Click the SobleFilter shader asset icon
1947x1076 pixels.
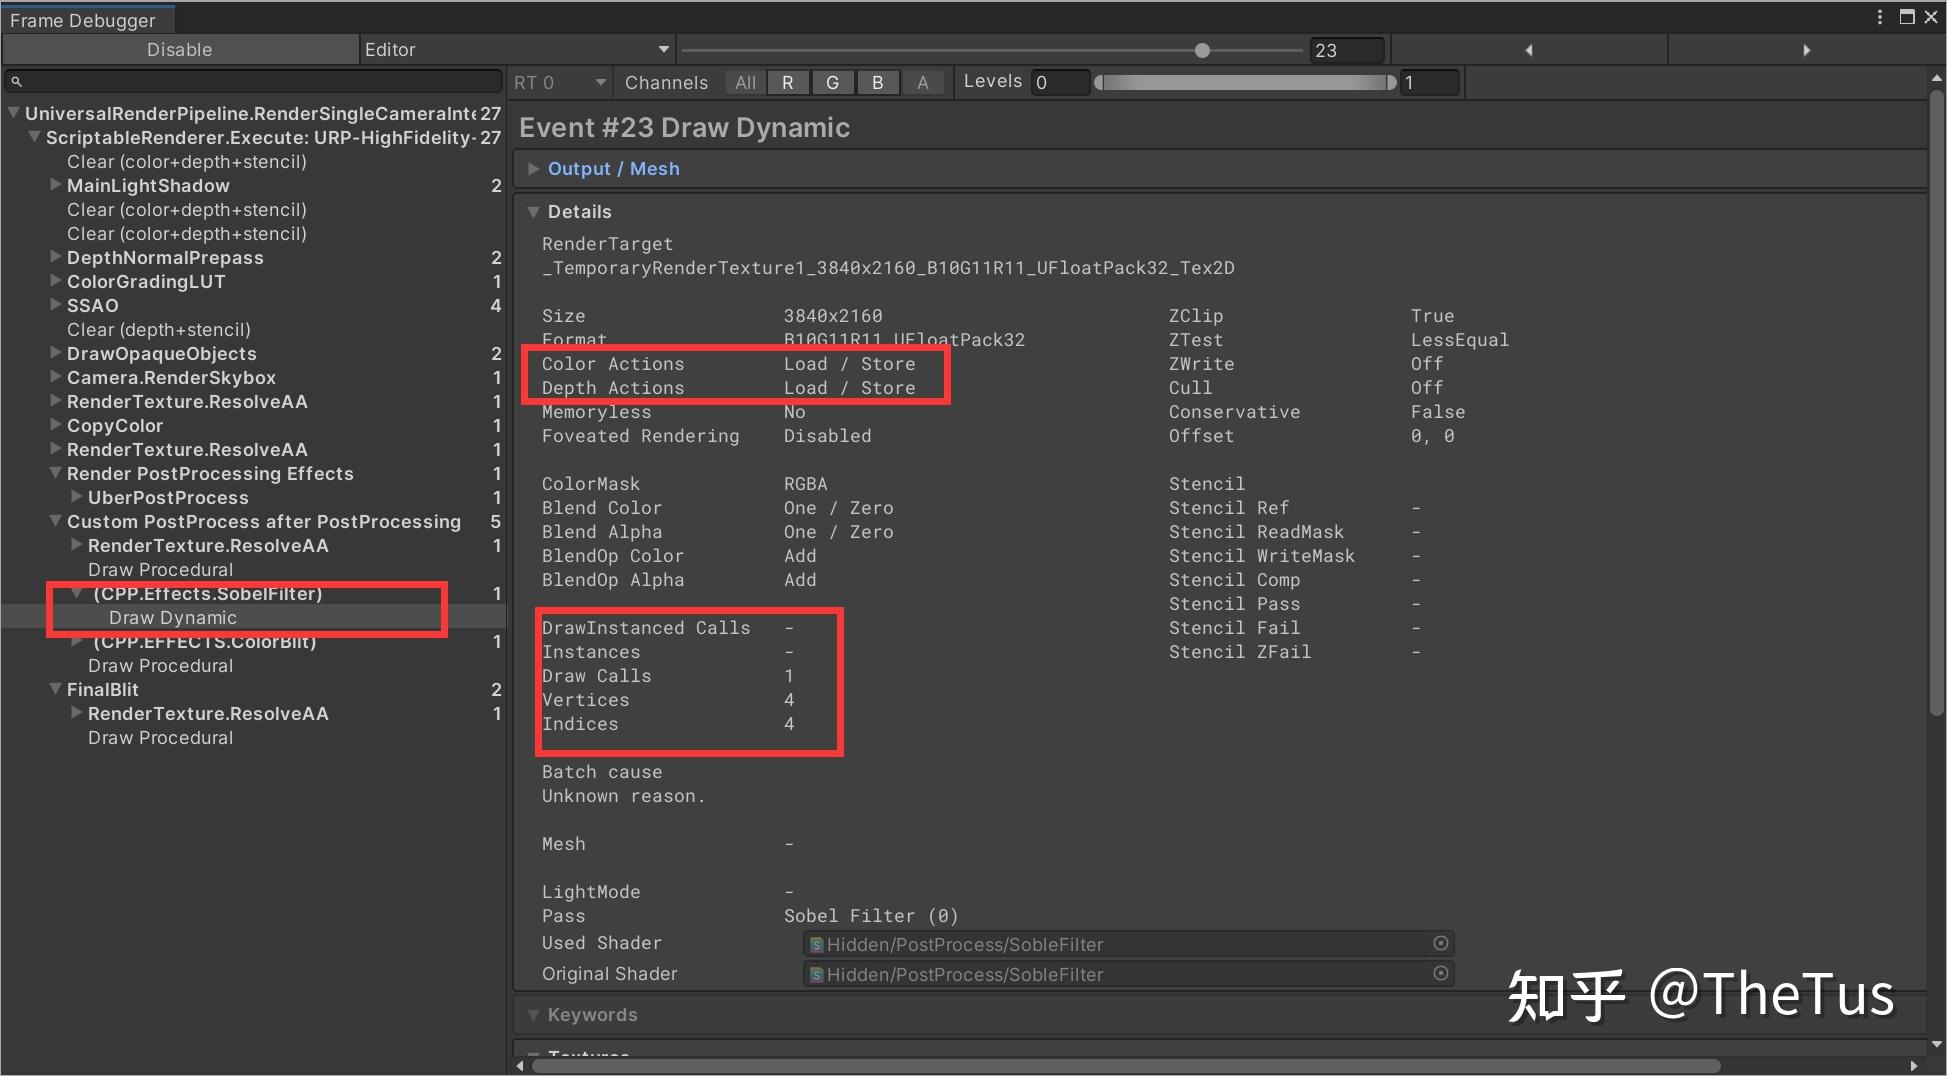click(x=816, y=944)
